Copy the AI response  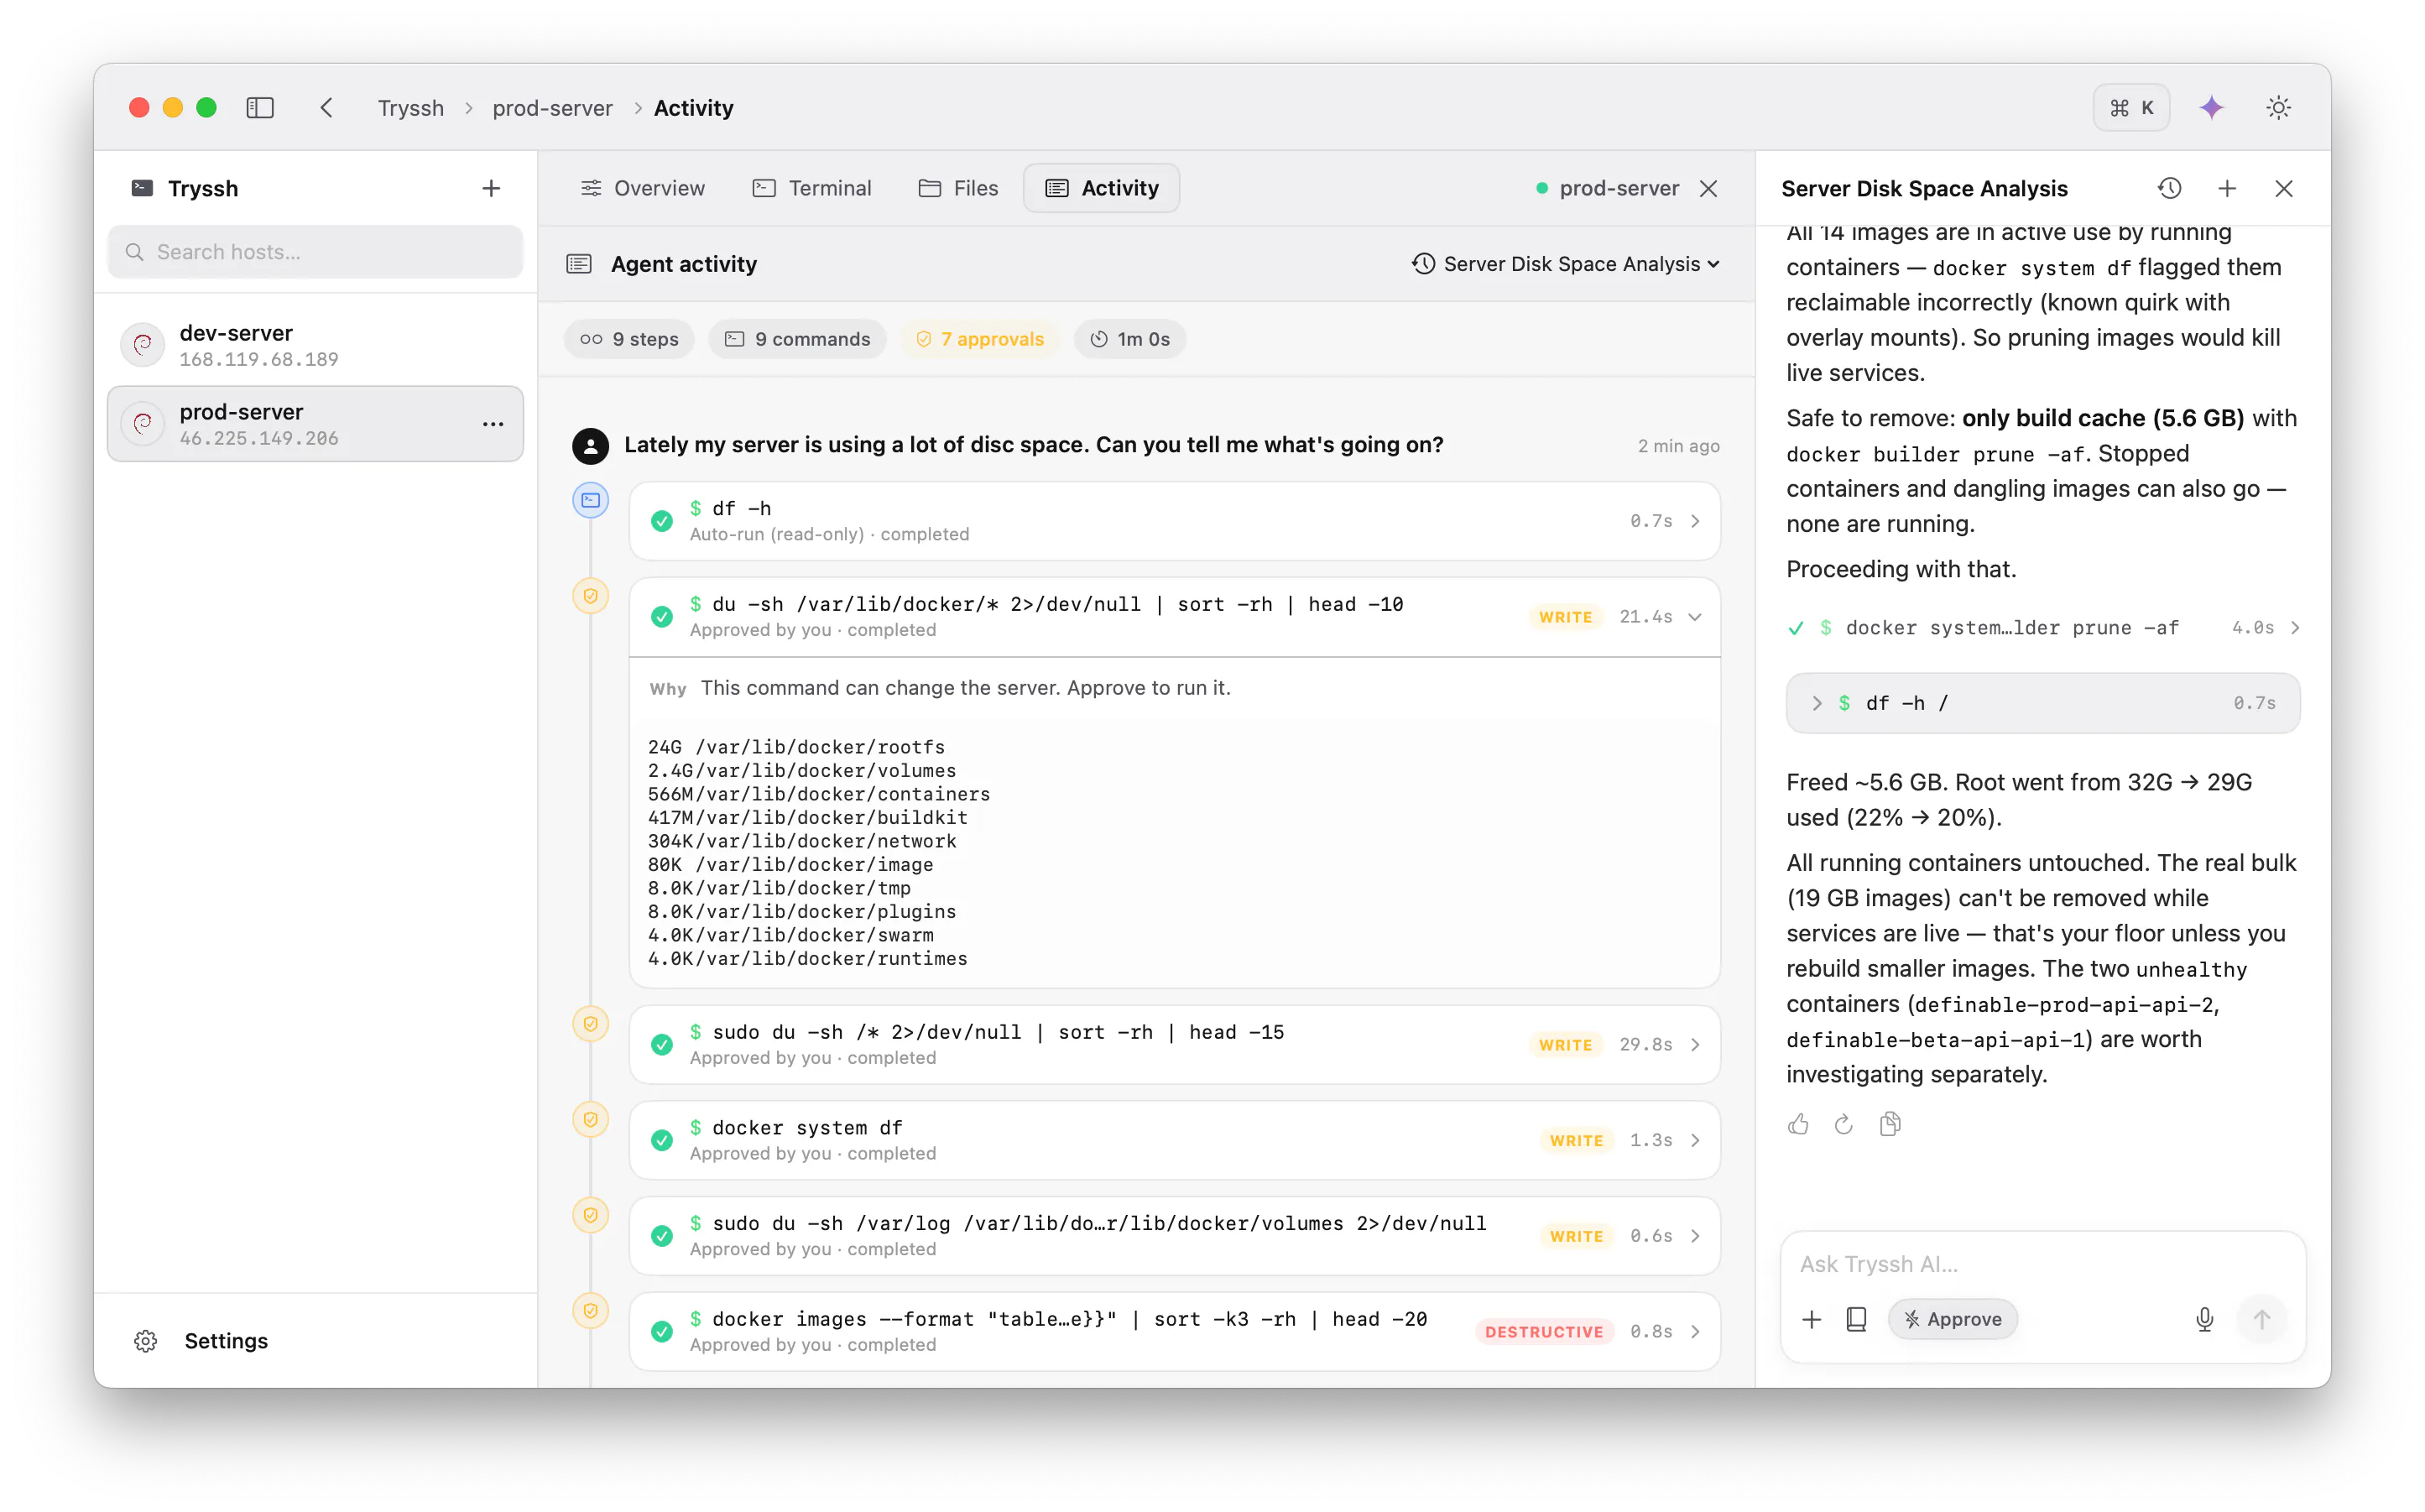(x=1889, y=1124)
